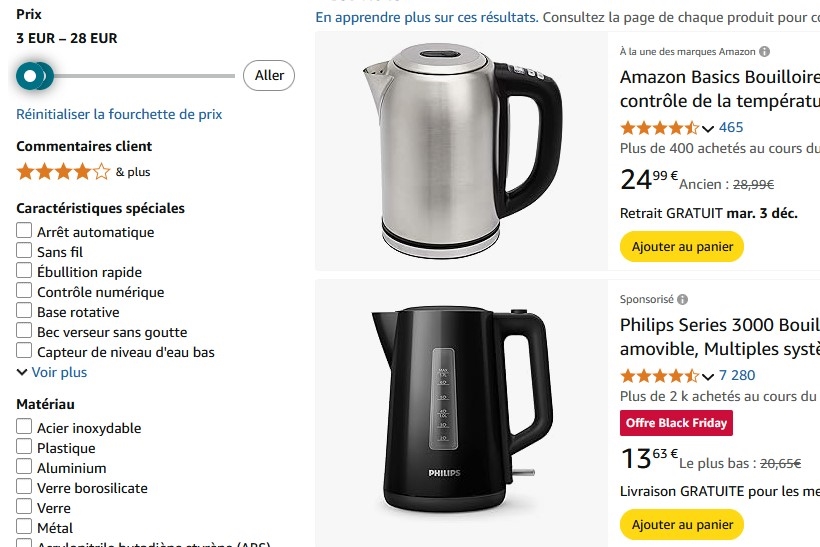The image size is (820, 547).
Task: Open the Amazon Basics rating breakdown chevron
Action: click(708, 128)
